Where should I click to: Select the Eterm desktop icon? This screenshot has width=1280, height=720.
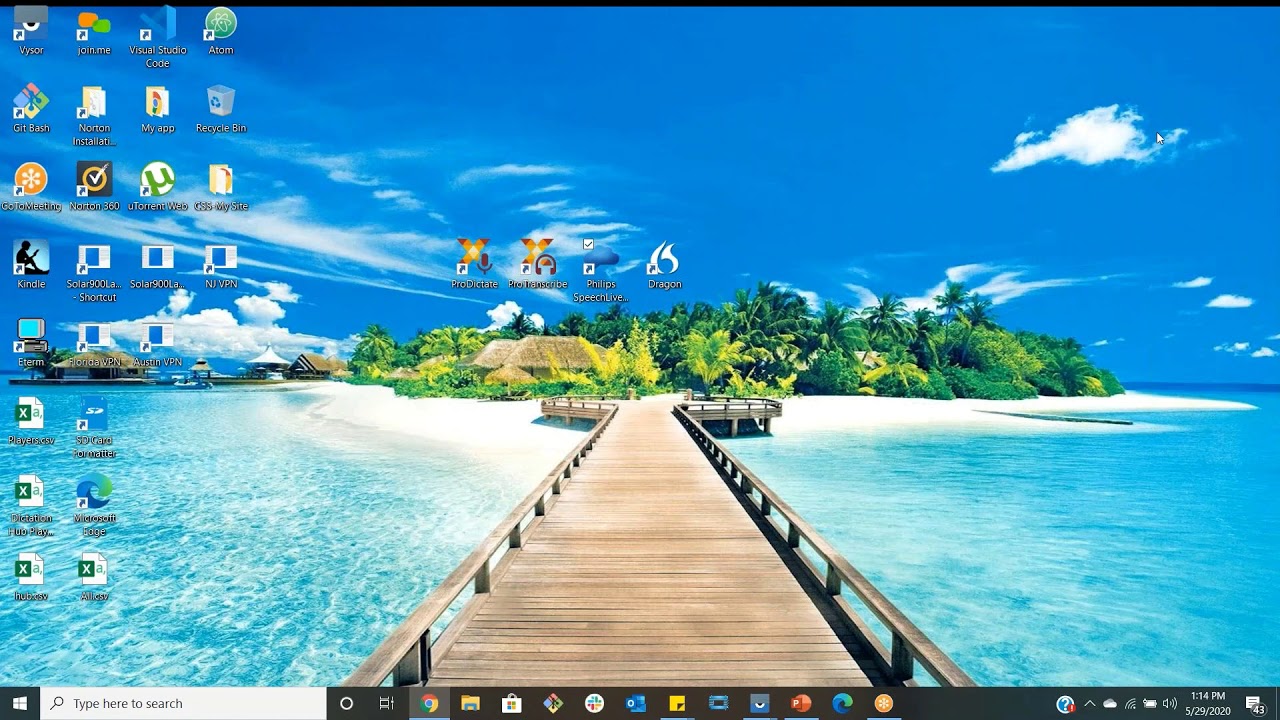pyautogui.click(x=31, y=344)
